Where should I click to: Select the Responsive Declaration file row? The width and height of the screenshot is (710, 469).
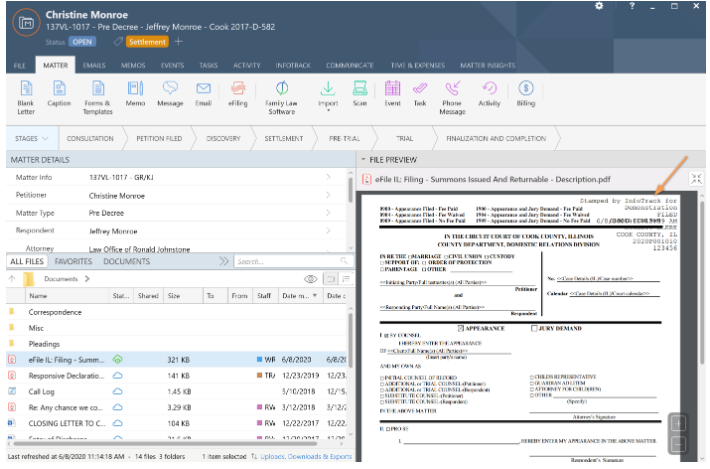pyautogui.click(x=177, y=376)
